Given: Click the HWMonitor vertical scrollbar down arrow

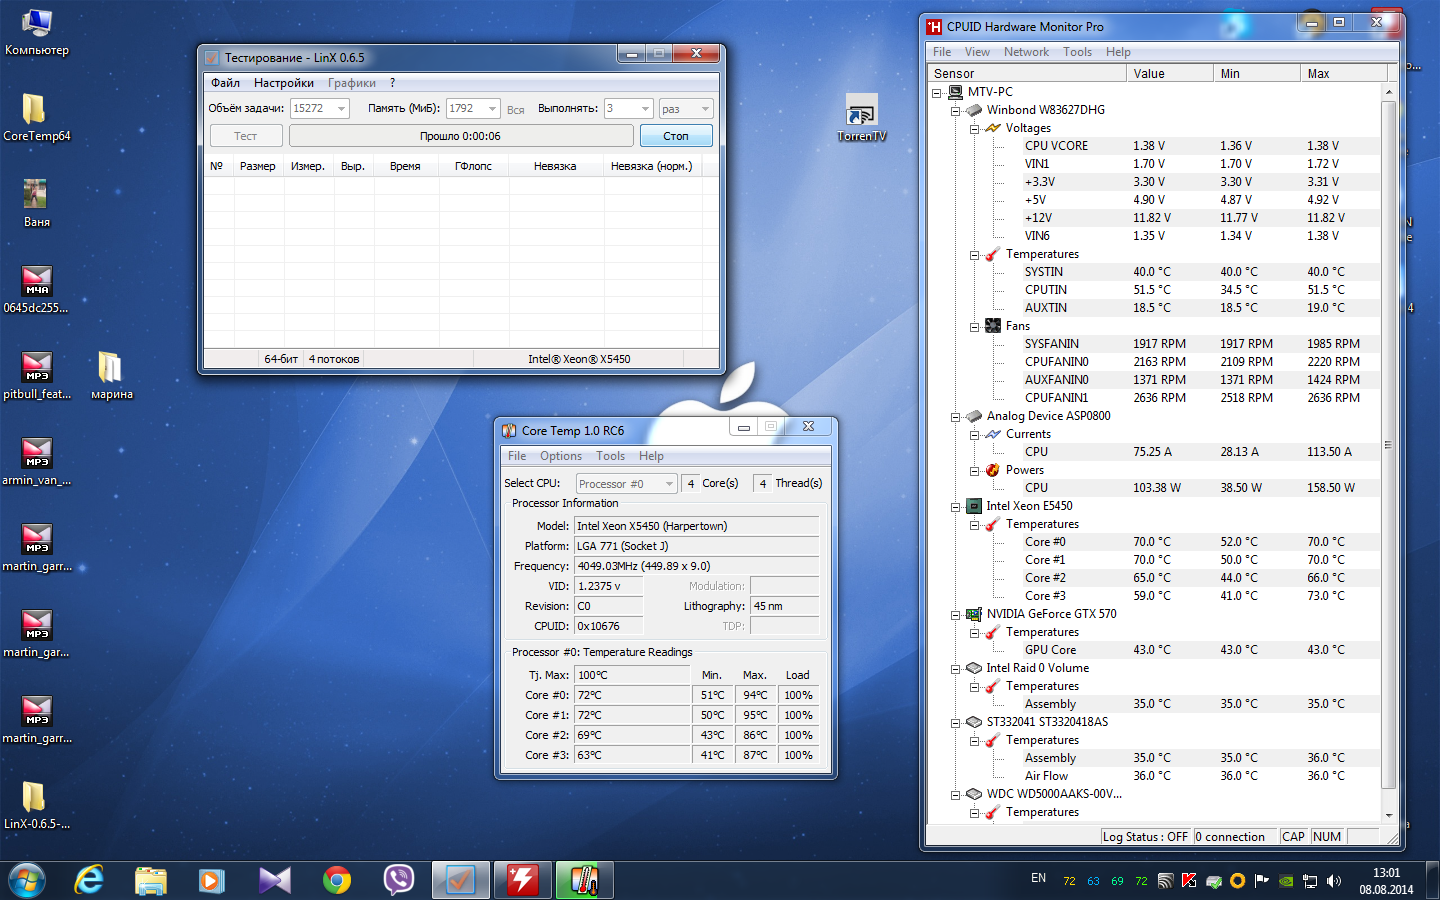Looking at the screenshot, I should (x=1388, y=815).
